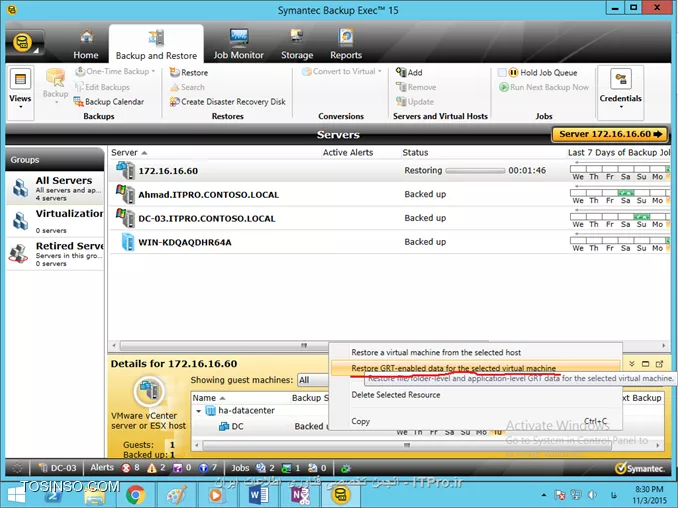Pop out details pane icon
Screen dimensions: 678x508
[659, 364]
